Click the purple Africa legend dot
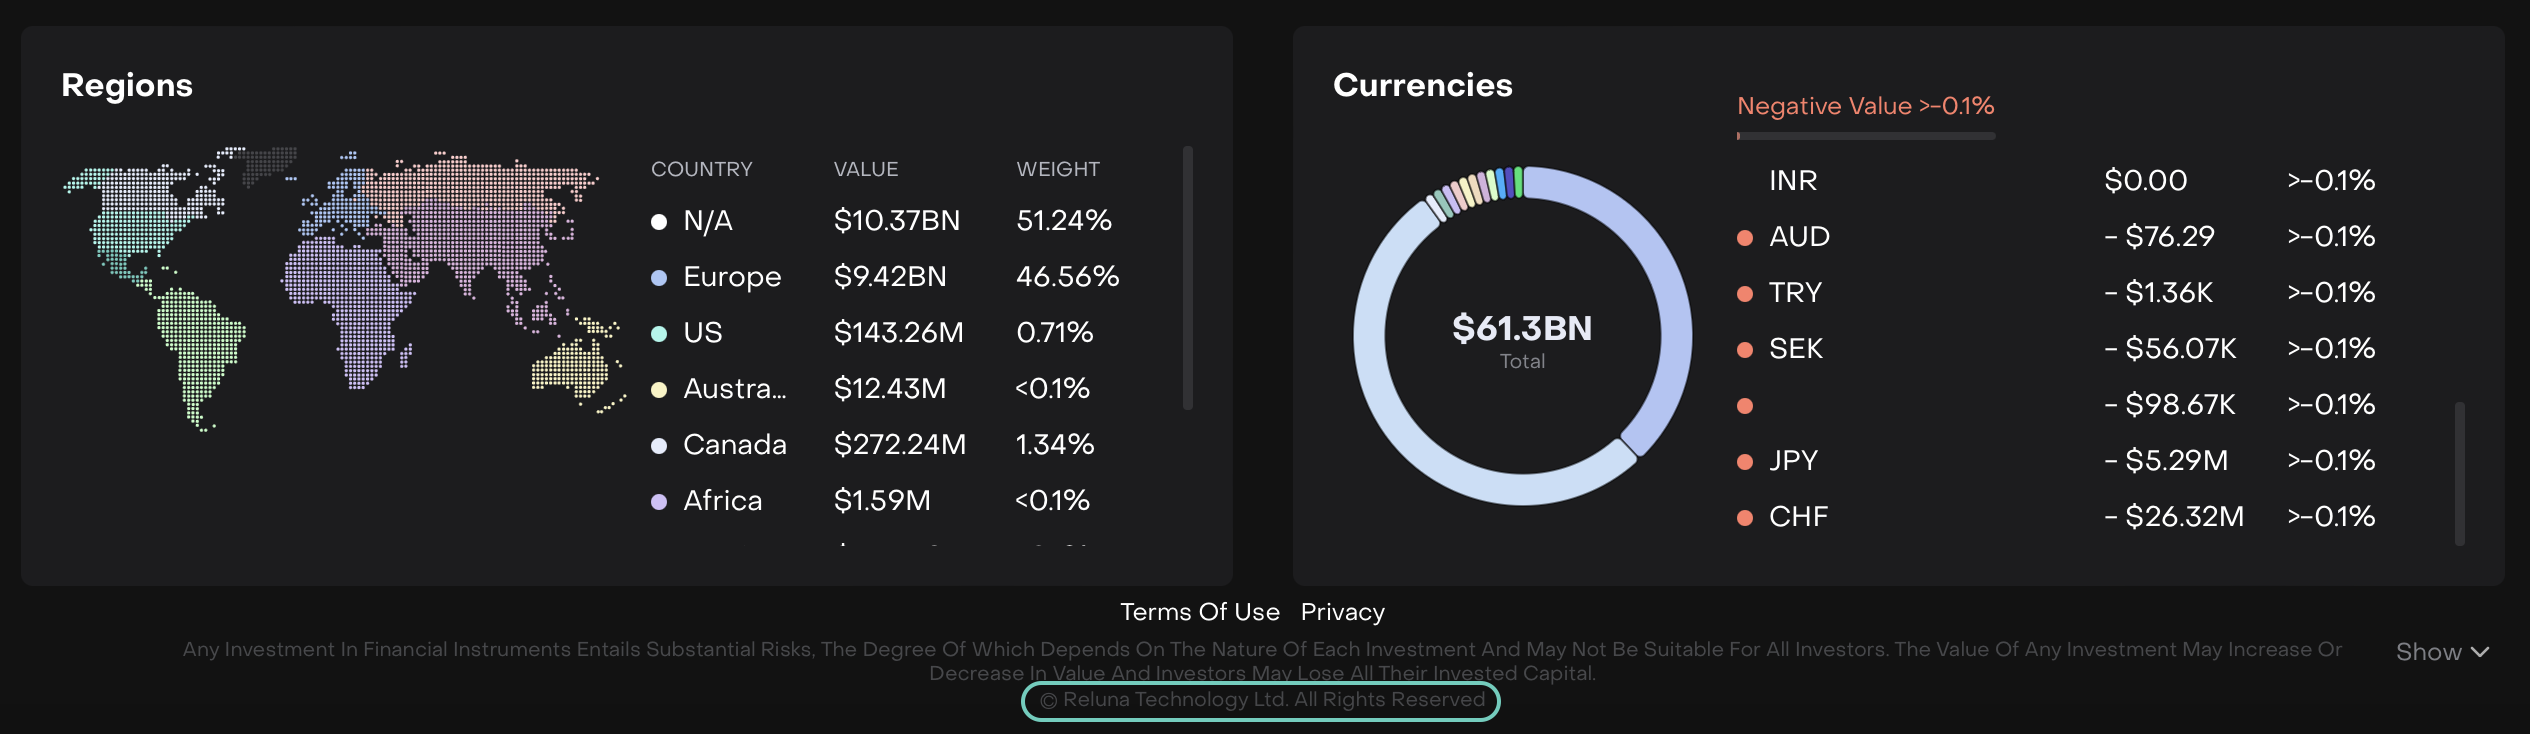The height and width of the screenshot is (734, 2530). pyautogui.click(x=659, y=502)
